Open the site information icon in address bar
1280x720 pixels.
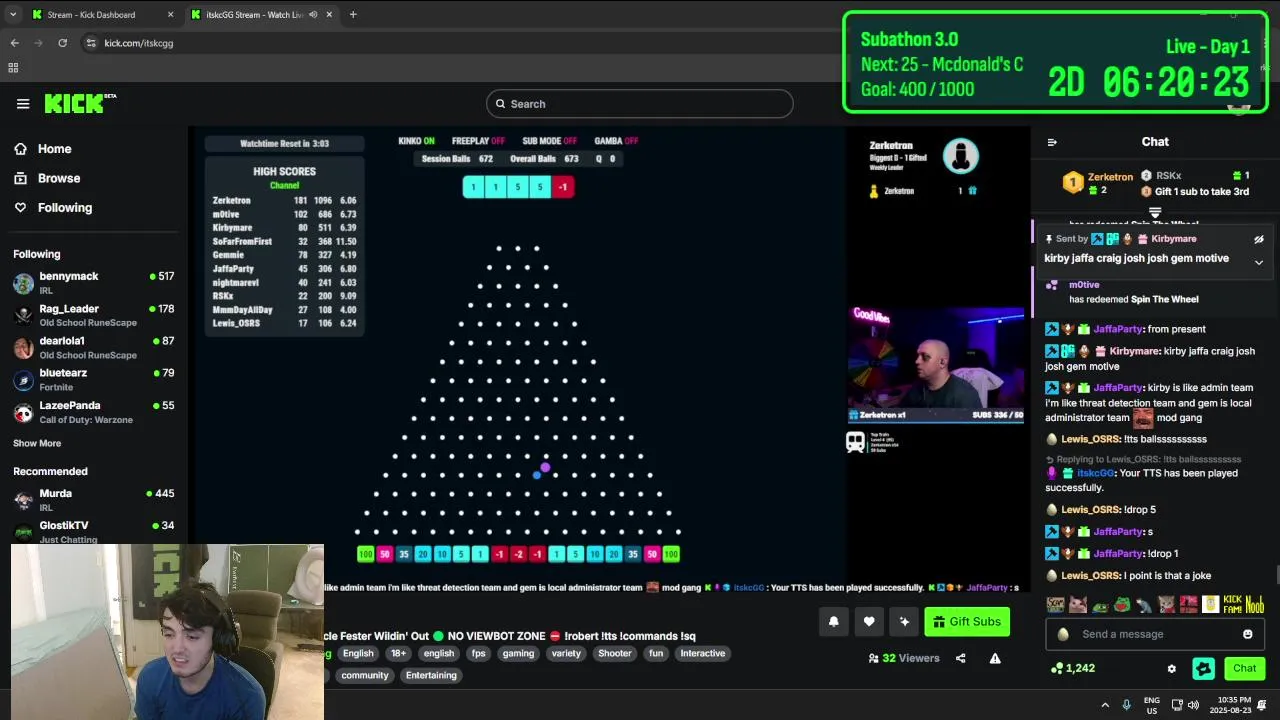[x=91, y=43]
